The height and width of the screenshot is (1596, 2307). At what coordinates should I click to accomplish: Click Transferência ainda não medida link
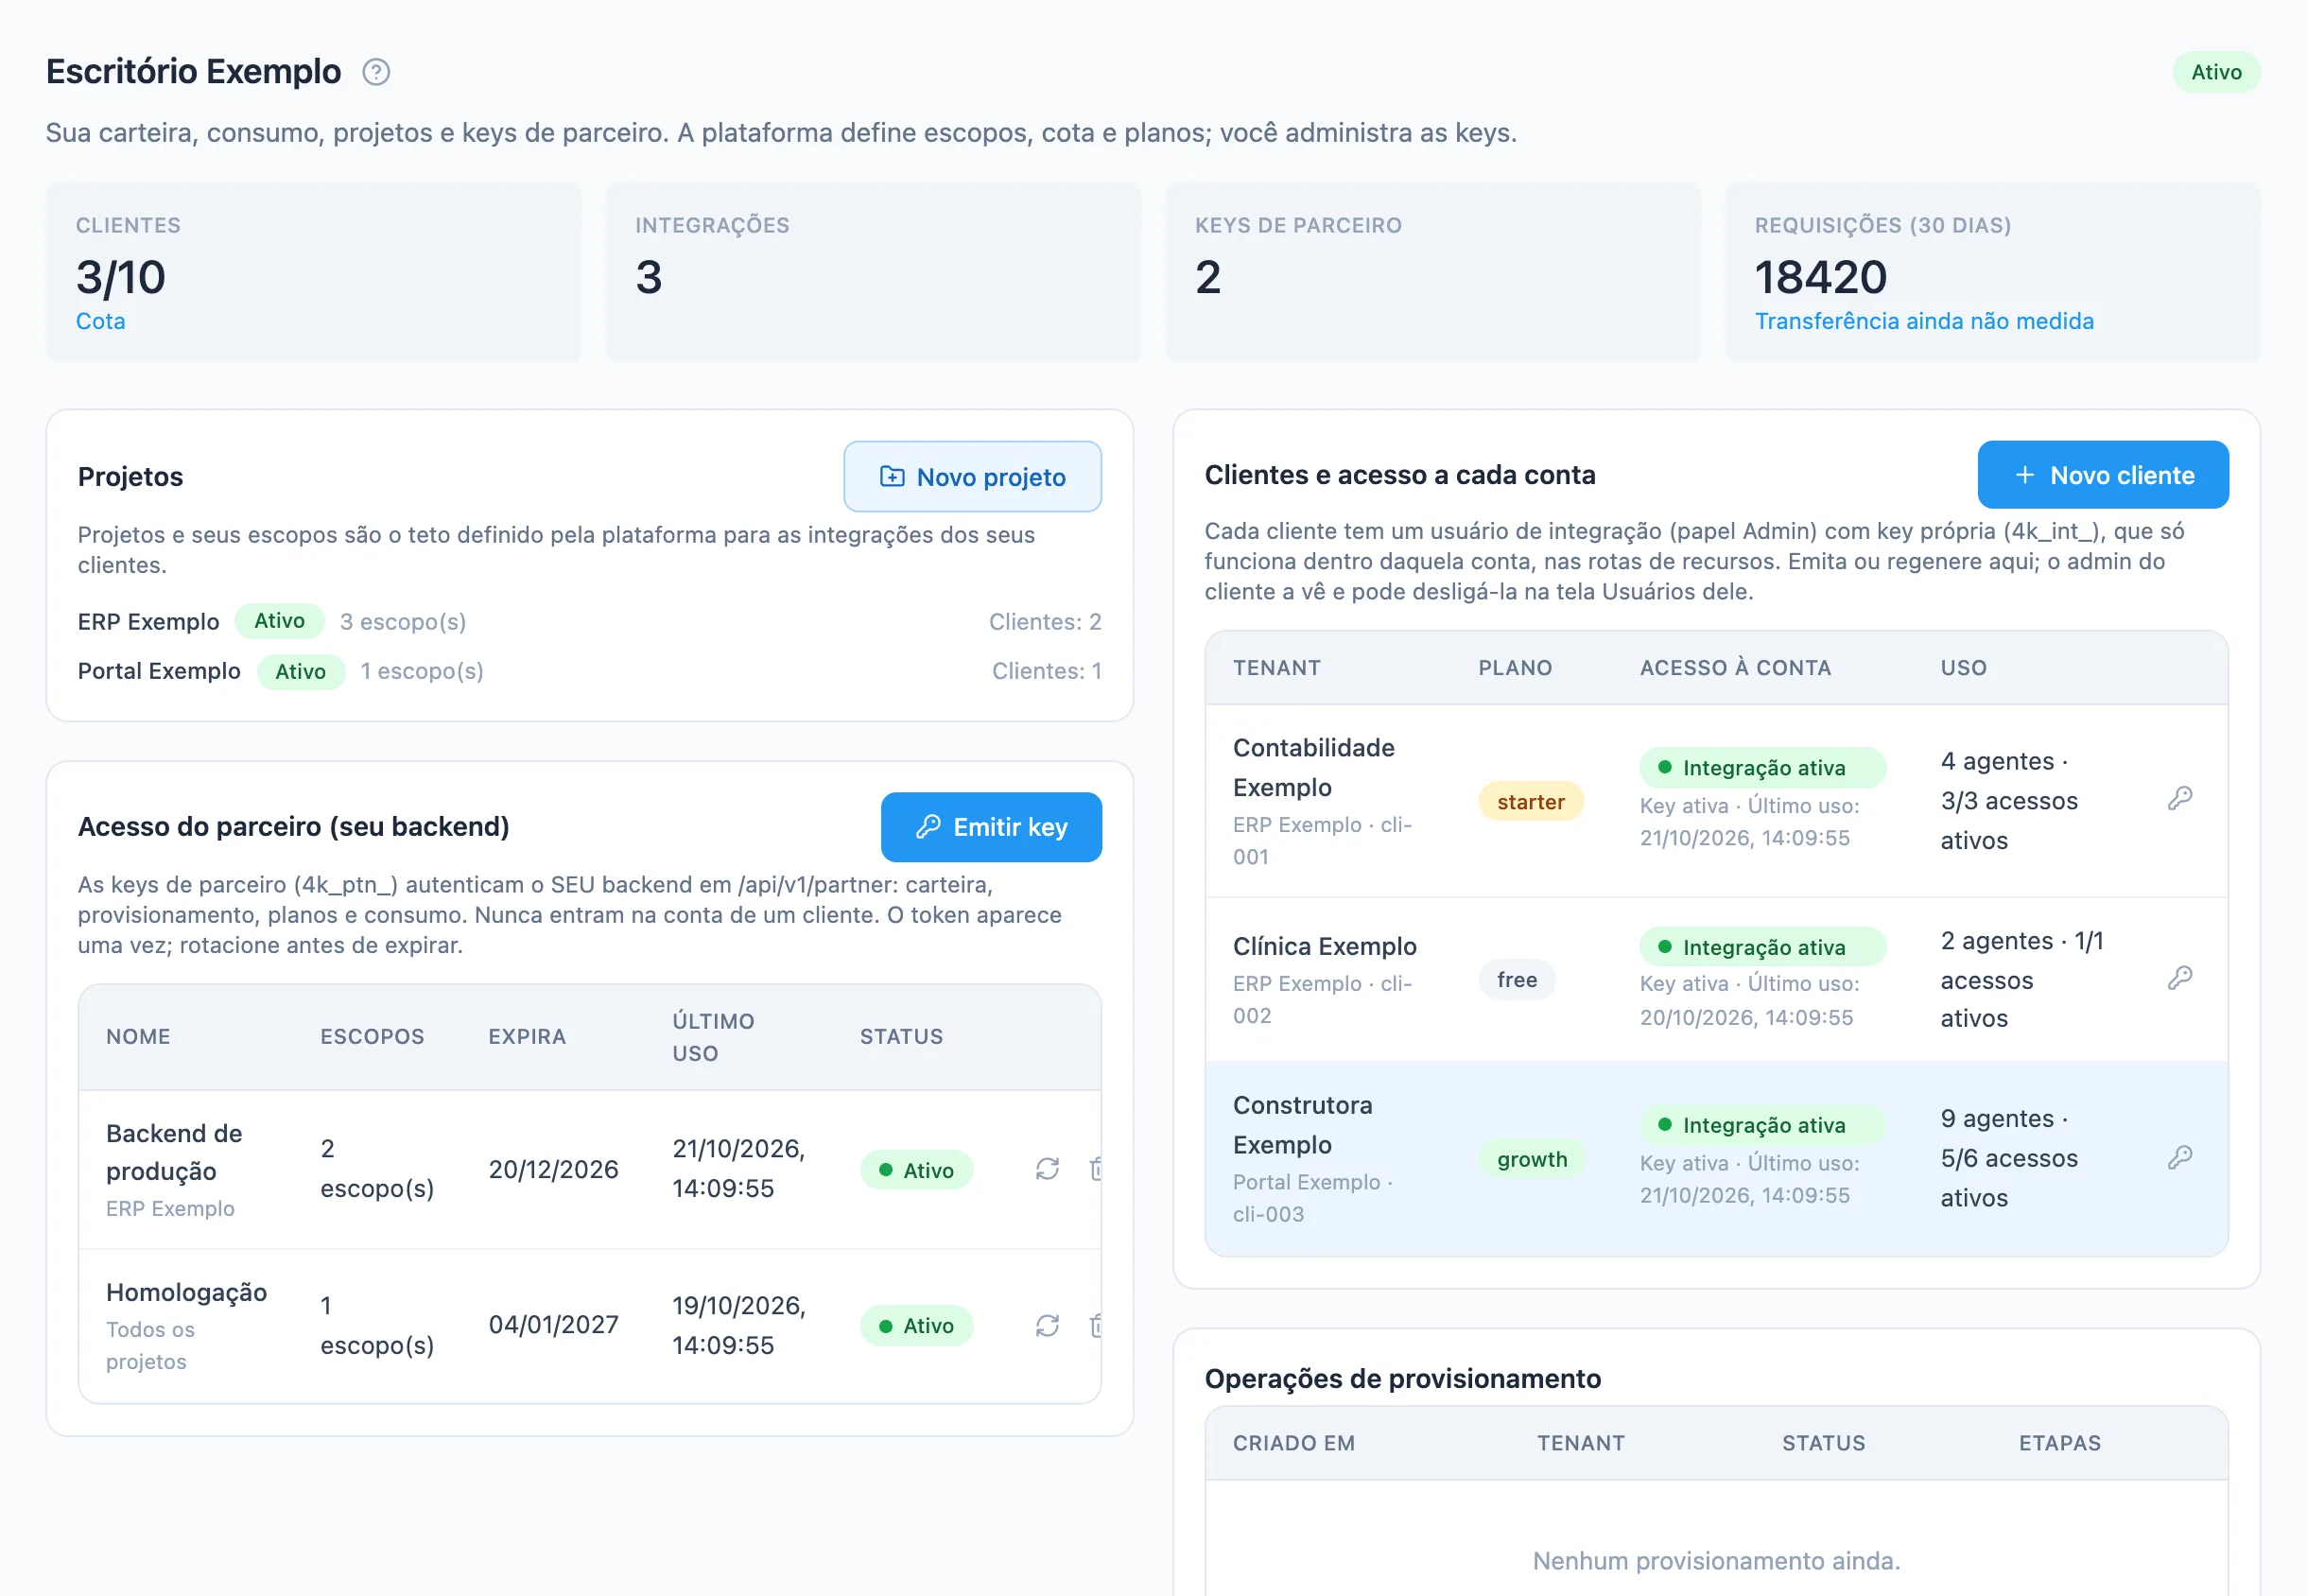point(1924,321)
